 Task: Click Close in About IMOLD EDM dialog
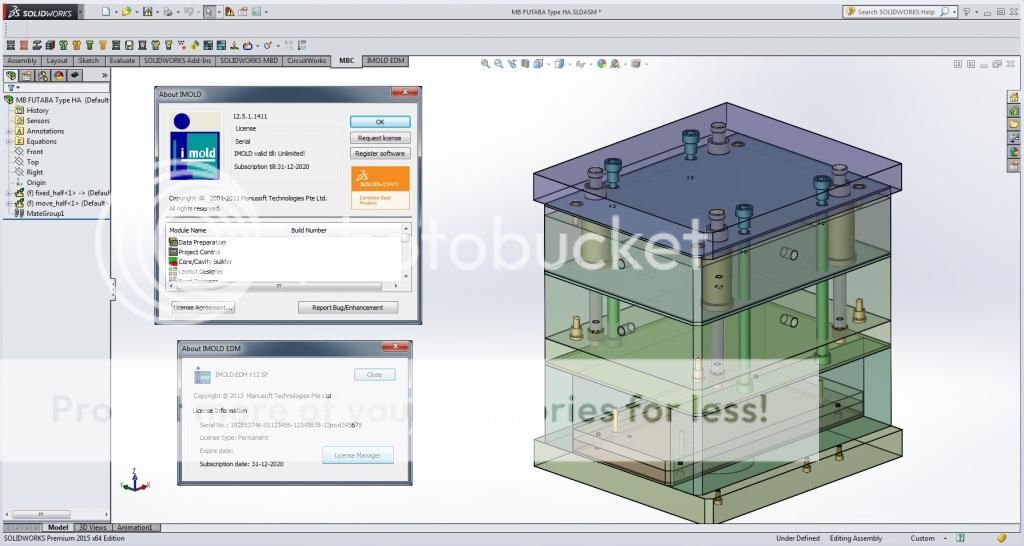tap(374, 375)
